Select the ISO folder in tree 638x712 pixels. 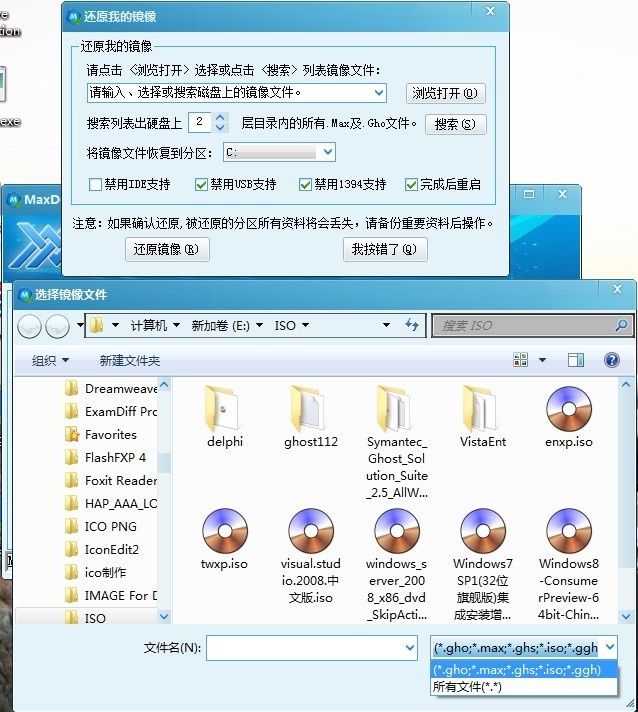pyautogui.click(x=85, y=618)
